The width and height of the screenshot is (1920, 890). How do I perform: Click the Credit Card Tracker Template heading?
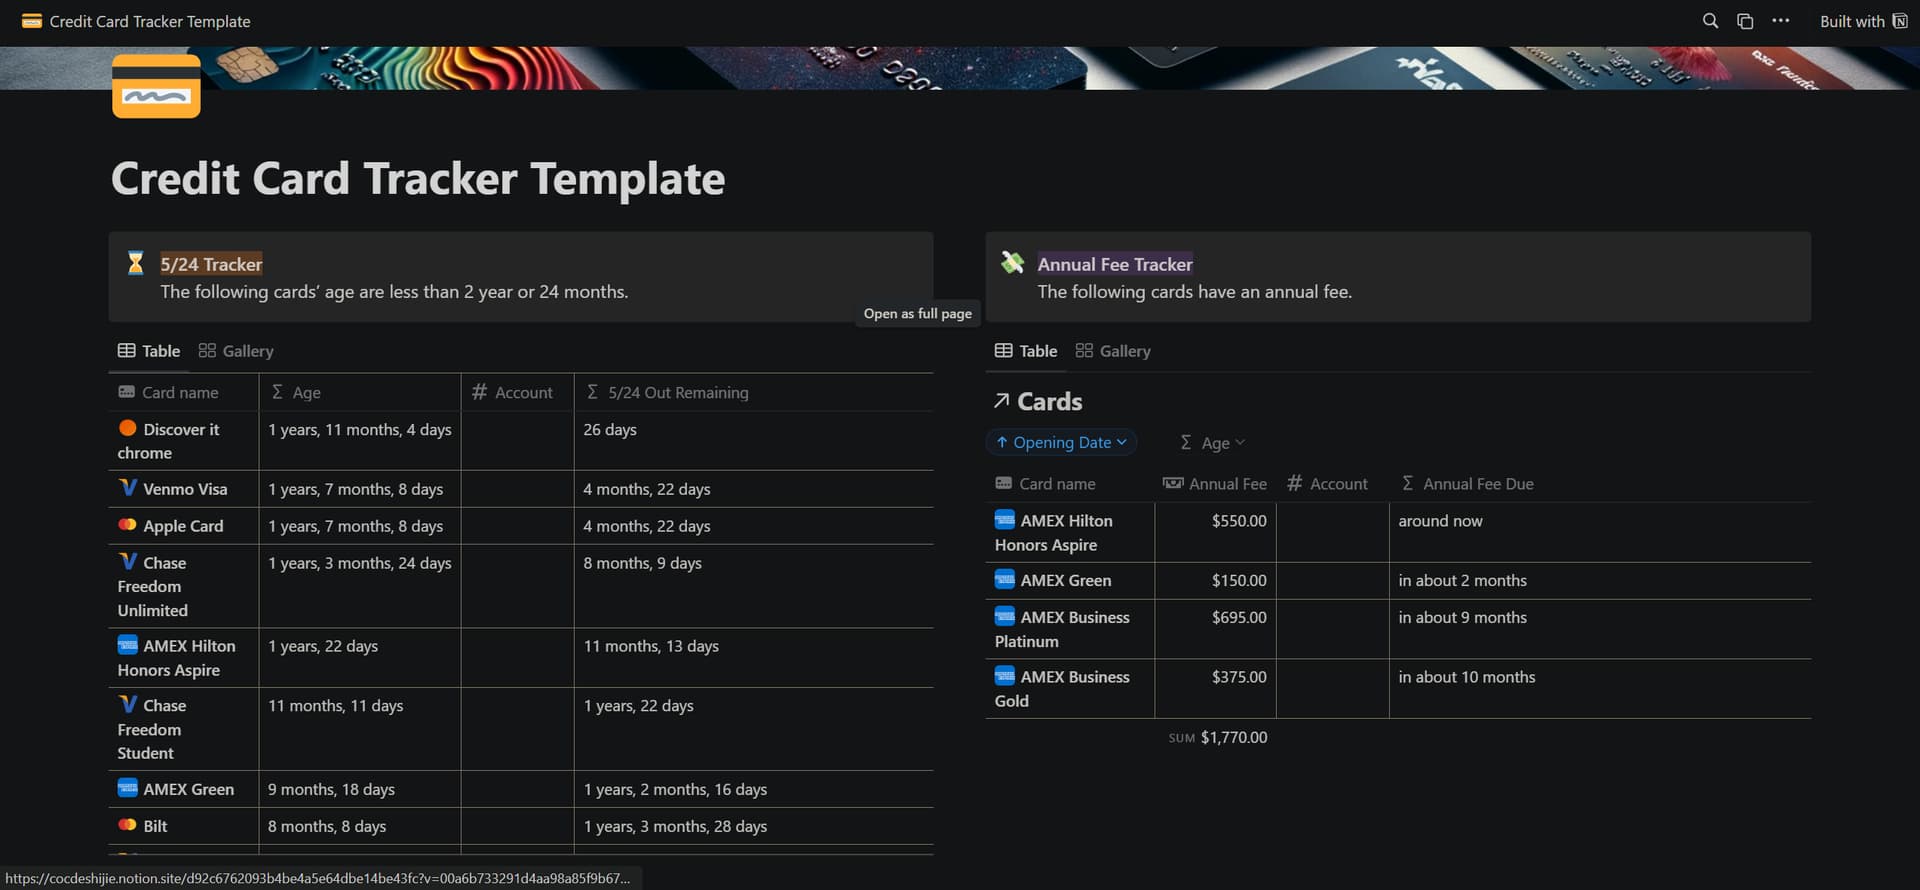click(x=418, y=179)
